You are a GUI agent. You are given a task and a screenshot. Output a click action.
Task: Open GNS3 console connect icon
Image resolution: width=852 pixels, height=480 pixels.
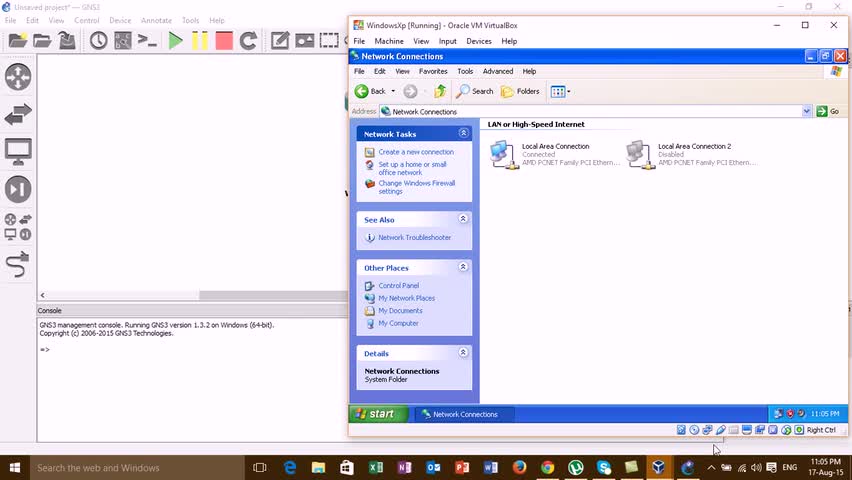[x=147, y=40]
